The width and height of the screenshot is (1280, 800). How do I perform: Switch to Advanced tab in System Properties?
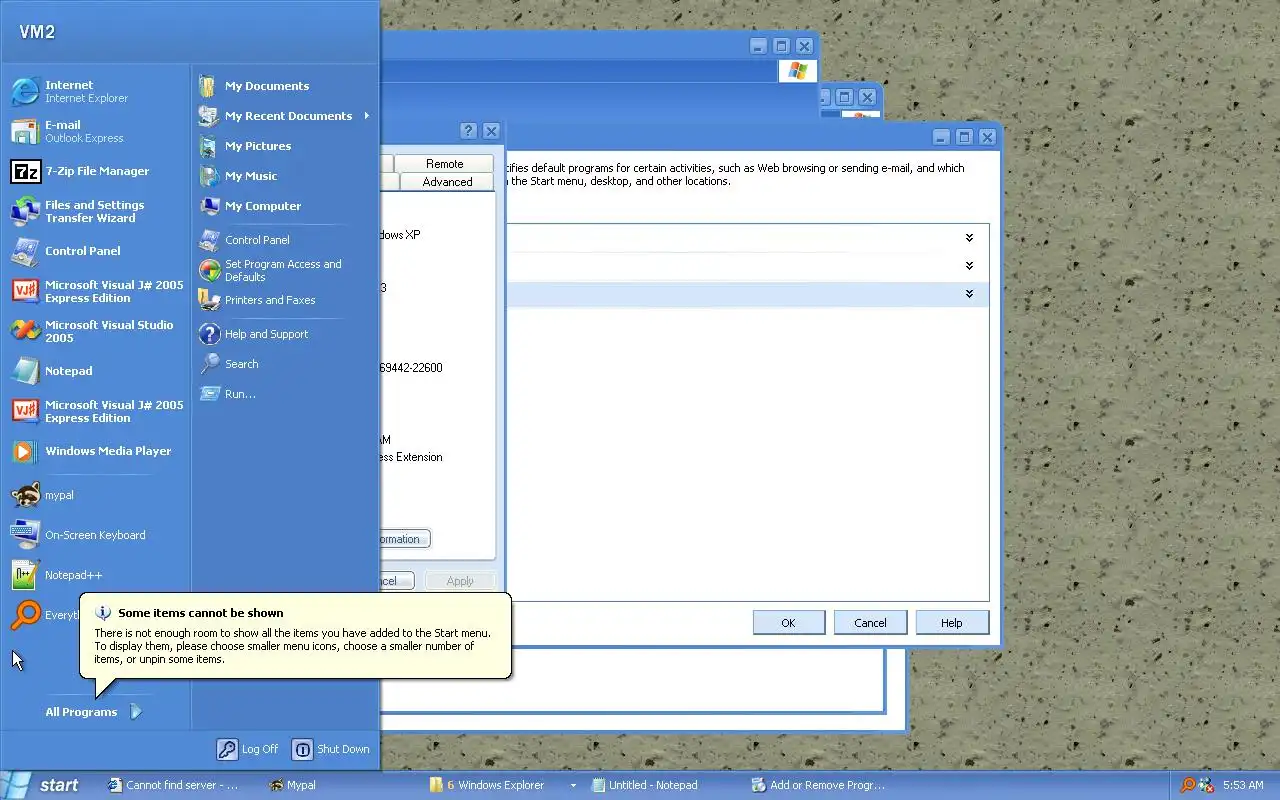pyautogui.click(x=447, y=182)
